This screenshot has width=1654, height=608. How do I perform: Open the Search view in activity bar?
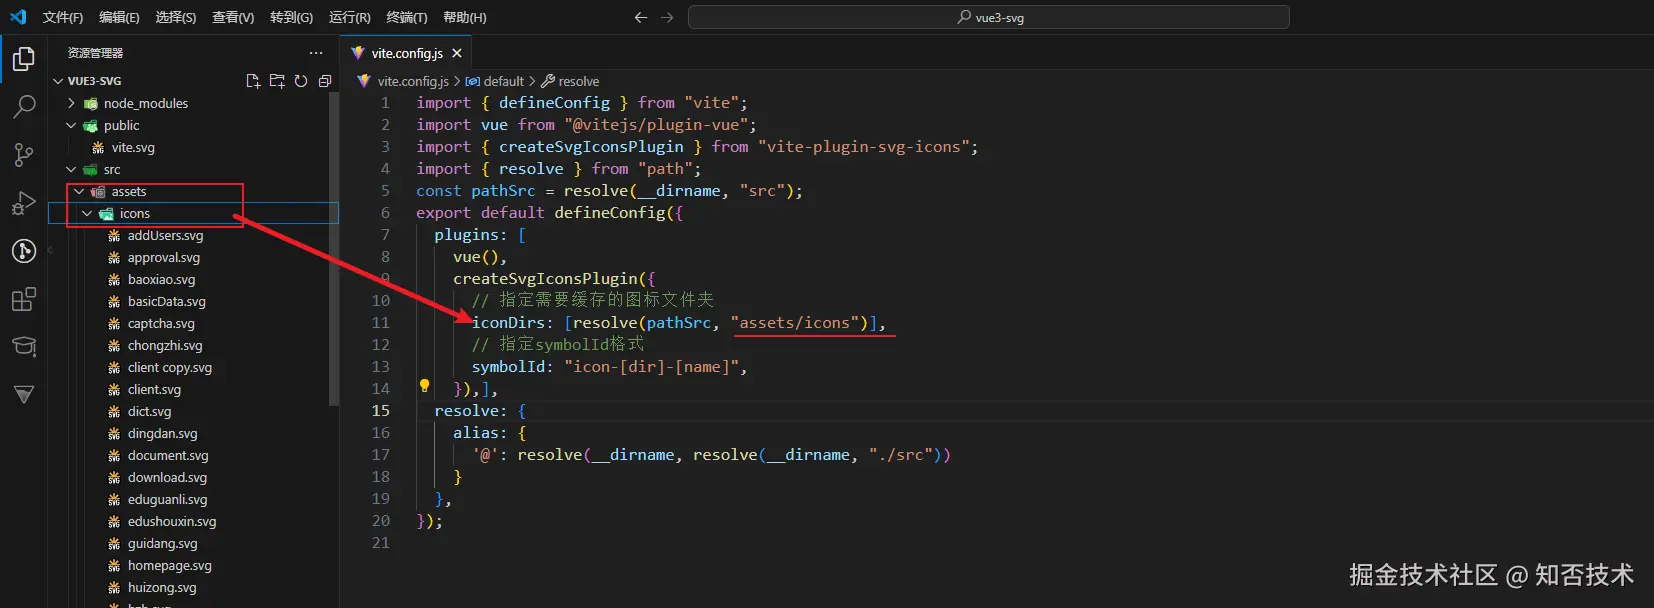[24, 106]
